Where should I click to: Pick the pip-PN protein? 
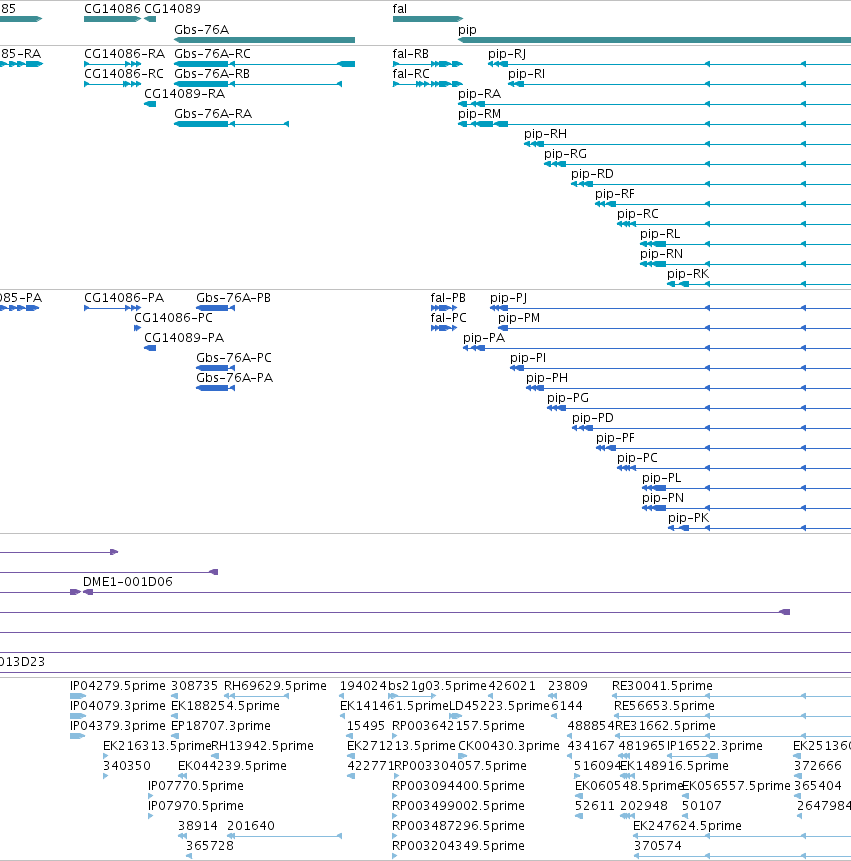click(x=663, y=498)
